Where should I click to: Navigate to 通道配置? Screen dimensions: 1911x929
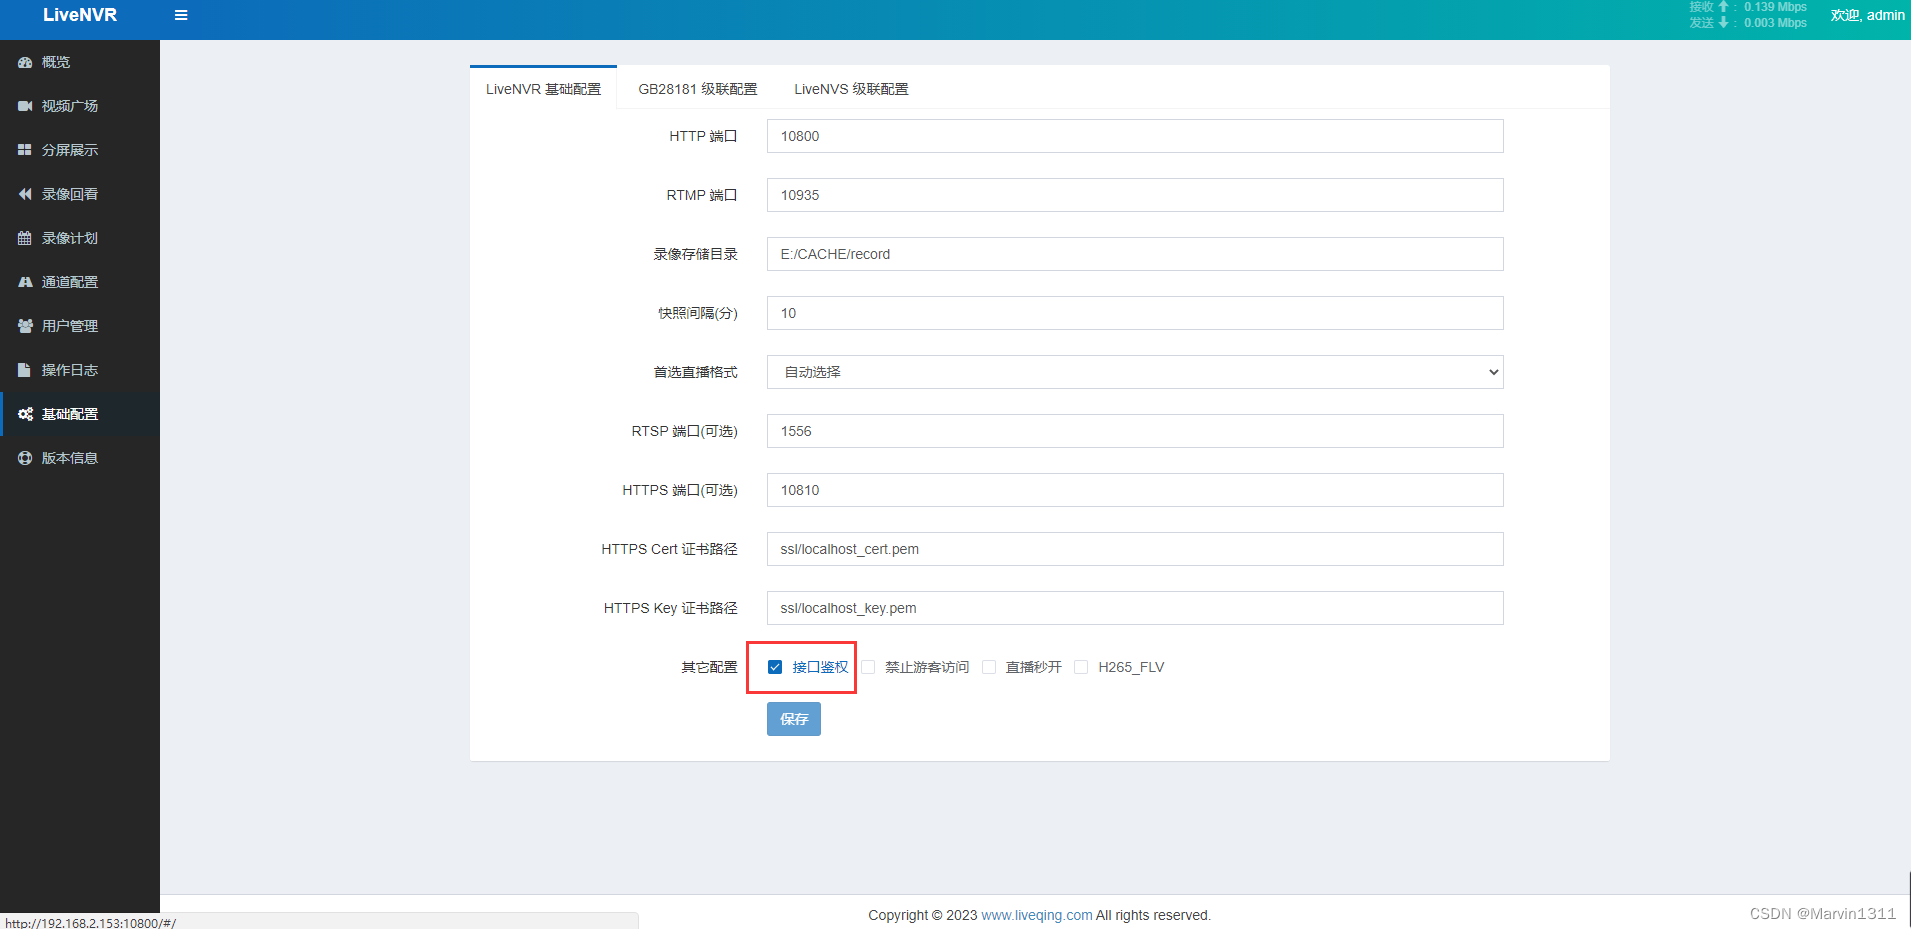pyautogui.click(x=80, y=282)
